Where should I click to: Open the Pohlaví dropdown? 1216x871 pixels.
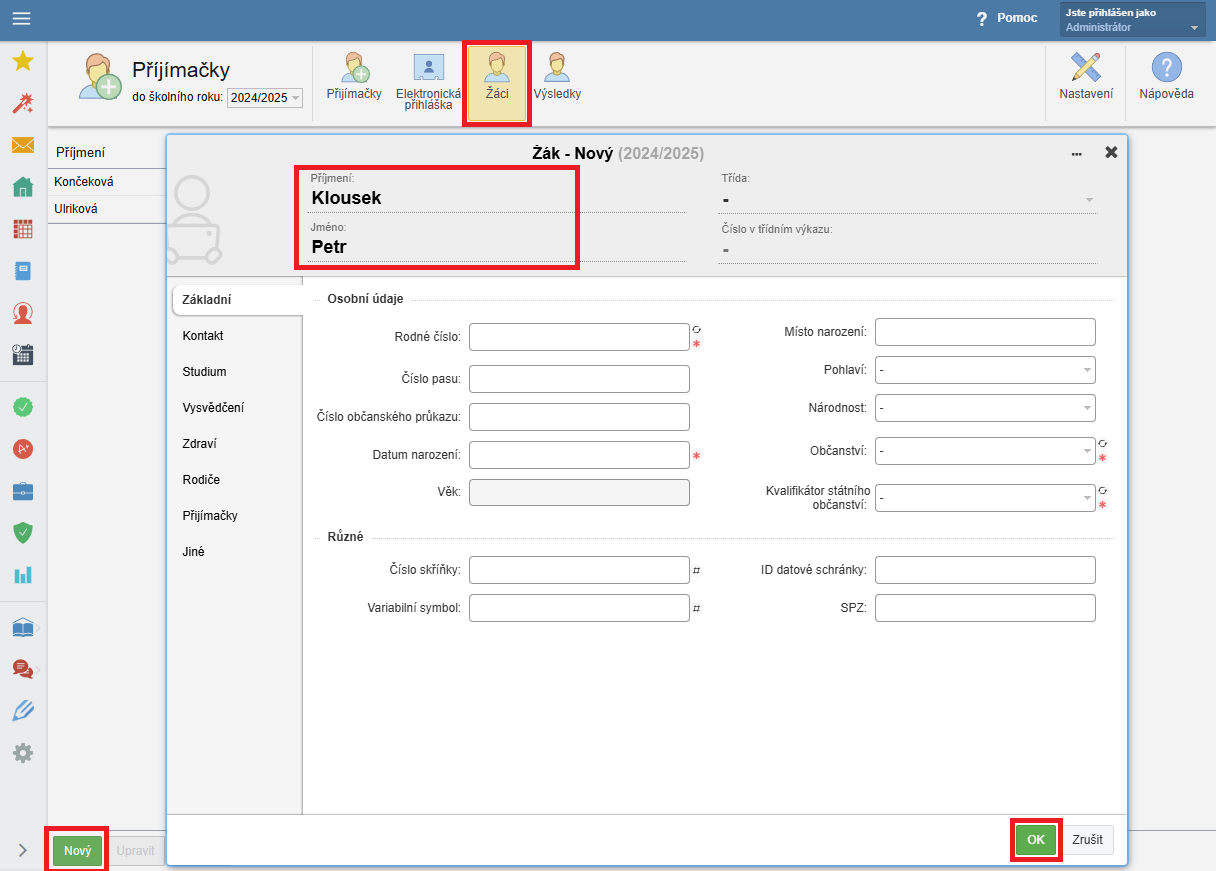[985, 370]
